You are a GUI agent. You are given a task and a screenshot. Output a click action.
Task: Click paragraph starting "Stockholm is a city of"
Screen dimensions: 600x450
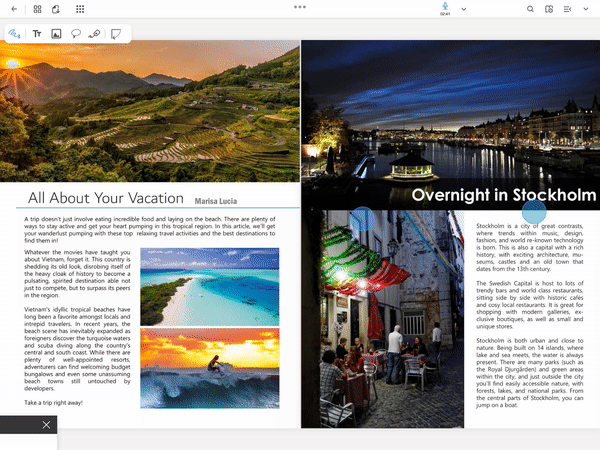click(x=530, y=247)
